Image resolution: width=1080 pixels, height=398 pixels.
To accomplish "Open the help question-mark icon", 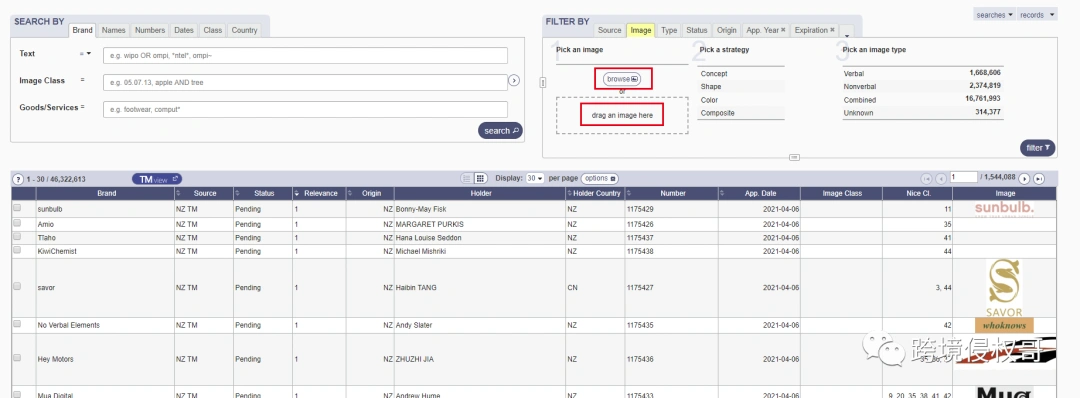I will [19, 179].
